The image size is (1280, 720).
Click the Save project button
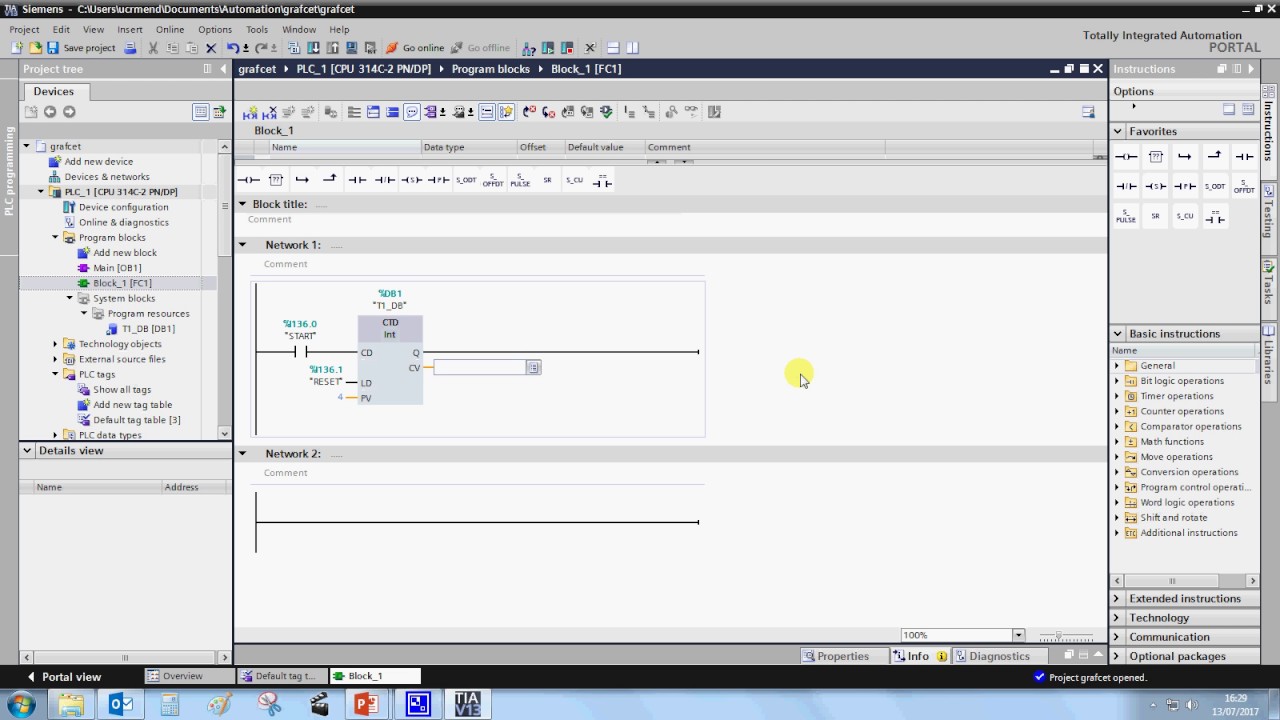(x=81, y=48)
